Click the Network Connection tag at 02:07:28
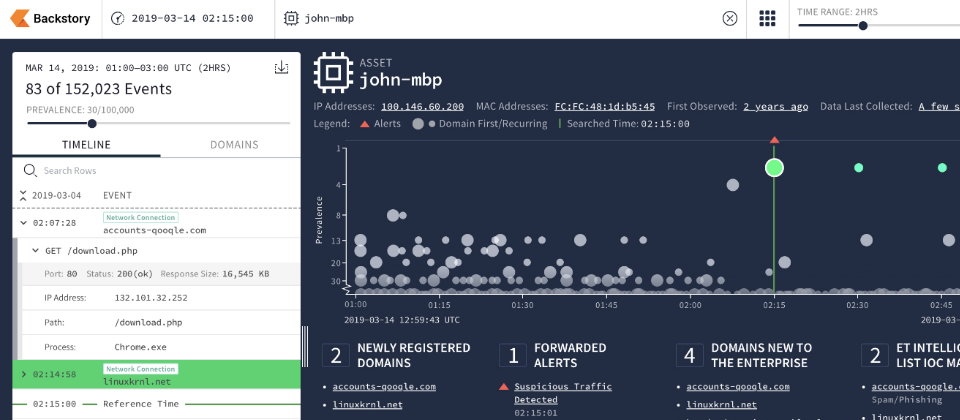 coord(140,217)
